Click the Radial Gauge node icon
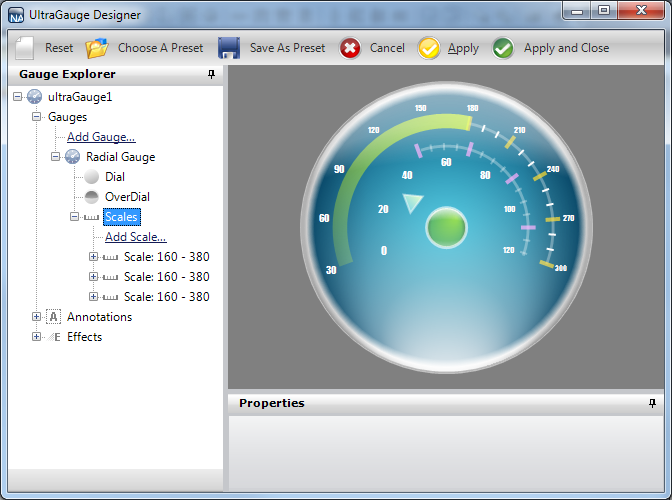Screen dimensions: 672x500 [72, 157]
